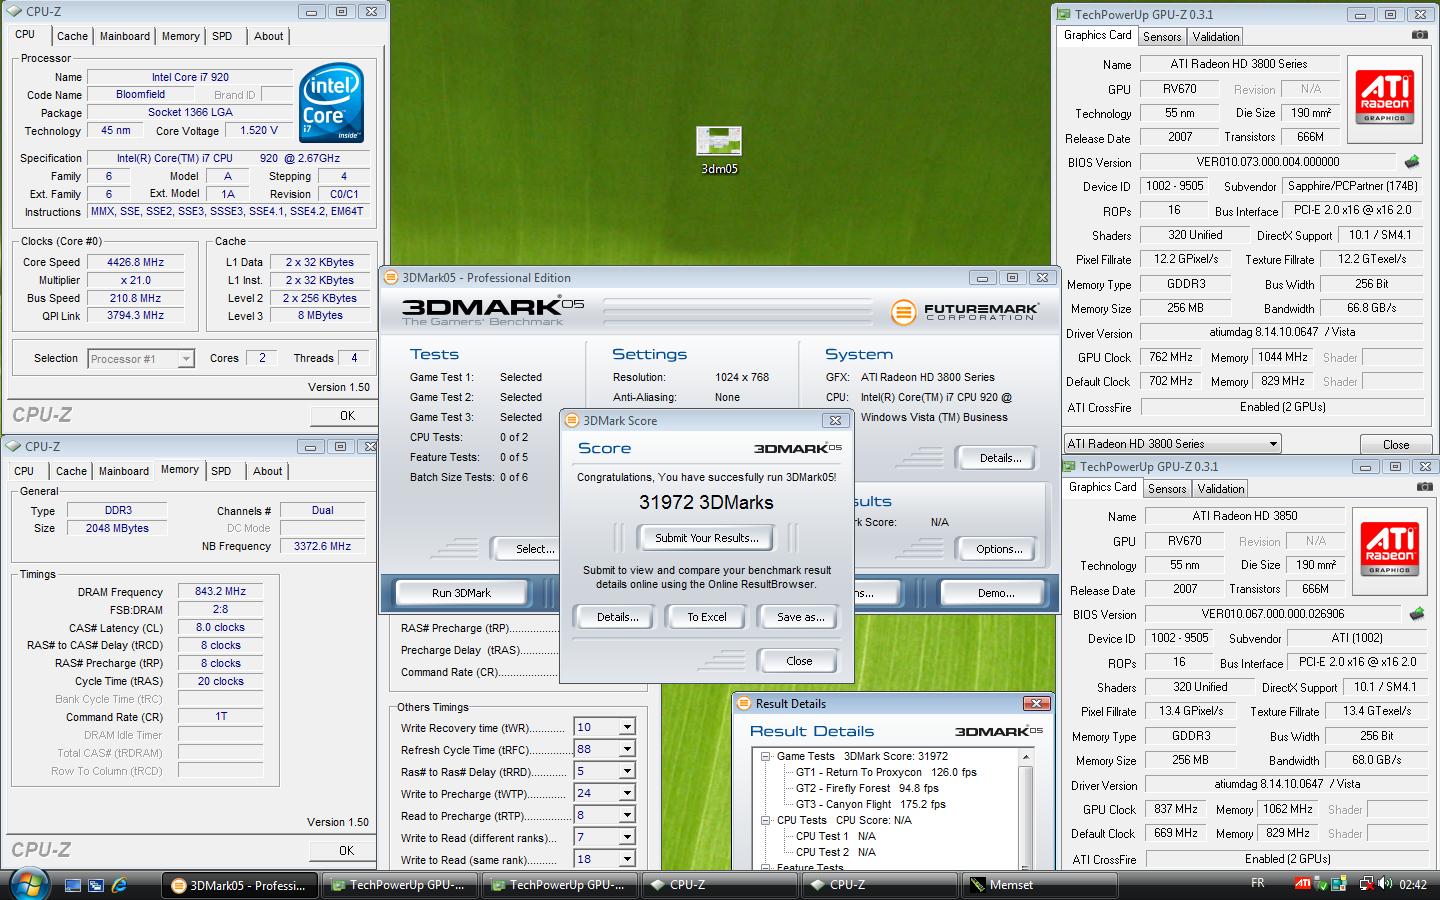Switch to Sensors tab in top GPU-Z

point(1162,37)
